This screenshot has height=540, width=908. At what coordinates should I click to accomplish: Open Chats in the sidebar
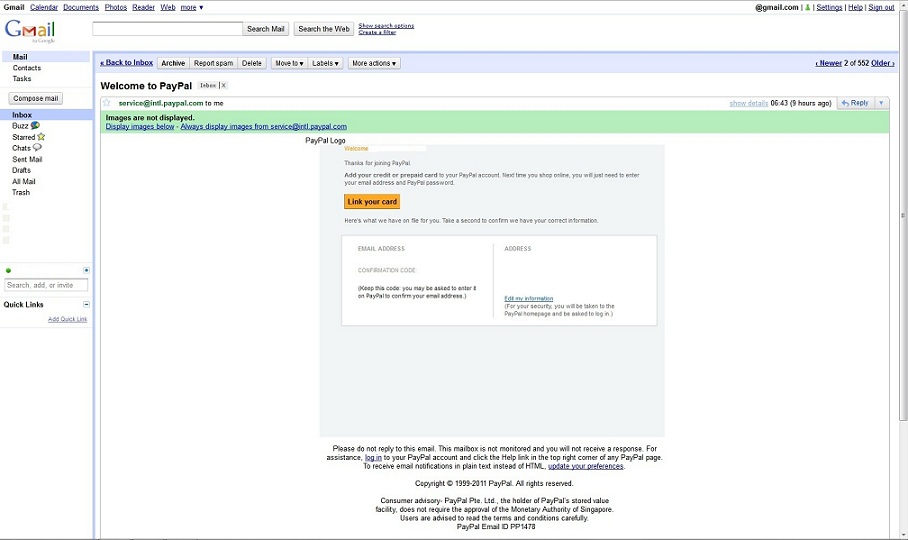coord(27,148)
